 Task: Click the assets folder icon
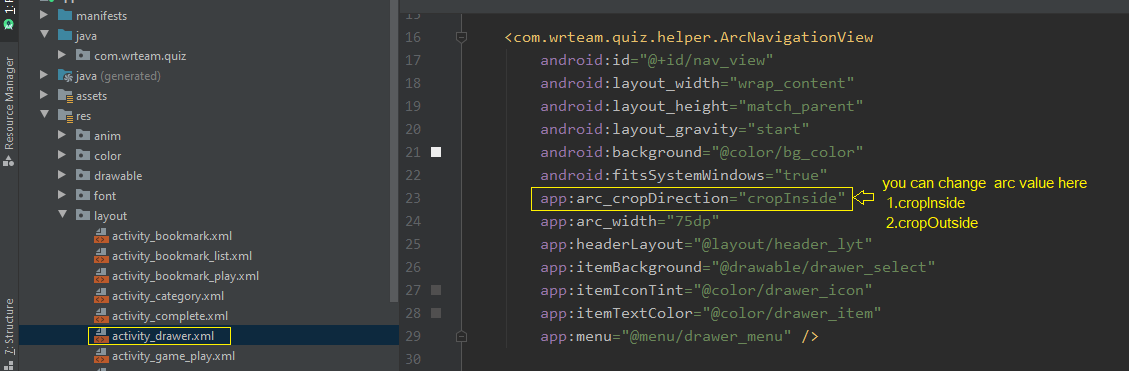[66, 95]
